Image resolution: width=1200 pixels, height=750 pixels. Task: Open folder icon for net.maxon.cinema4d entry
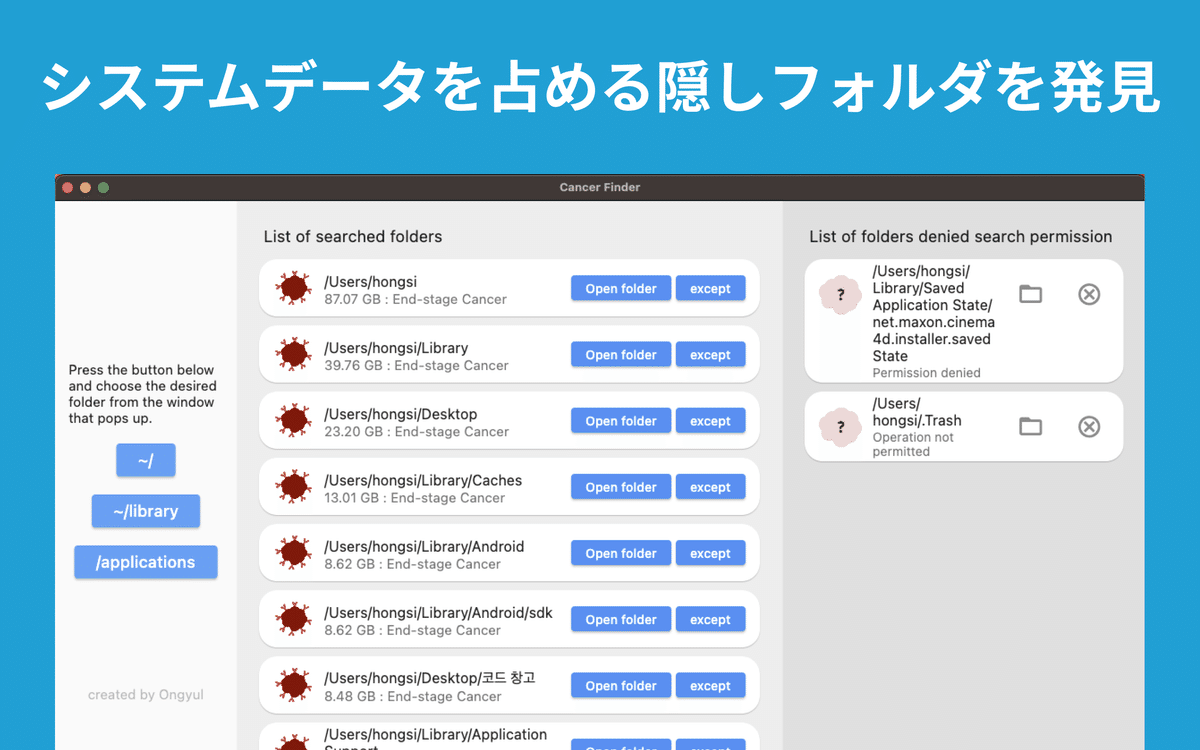click(x=1030, y=294)
